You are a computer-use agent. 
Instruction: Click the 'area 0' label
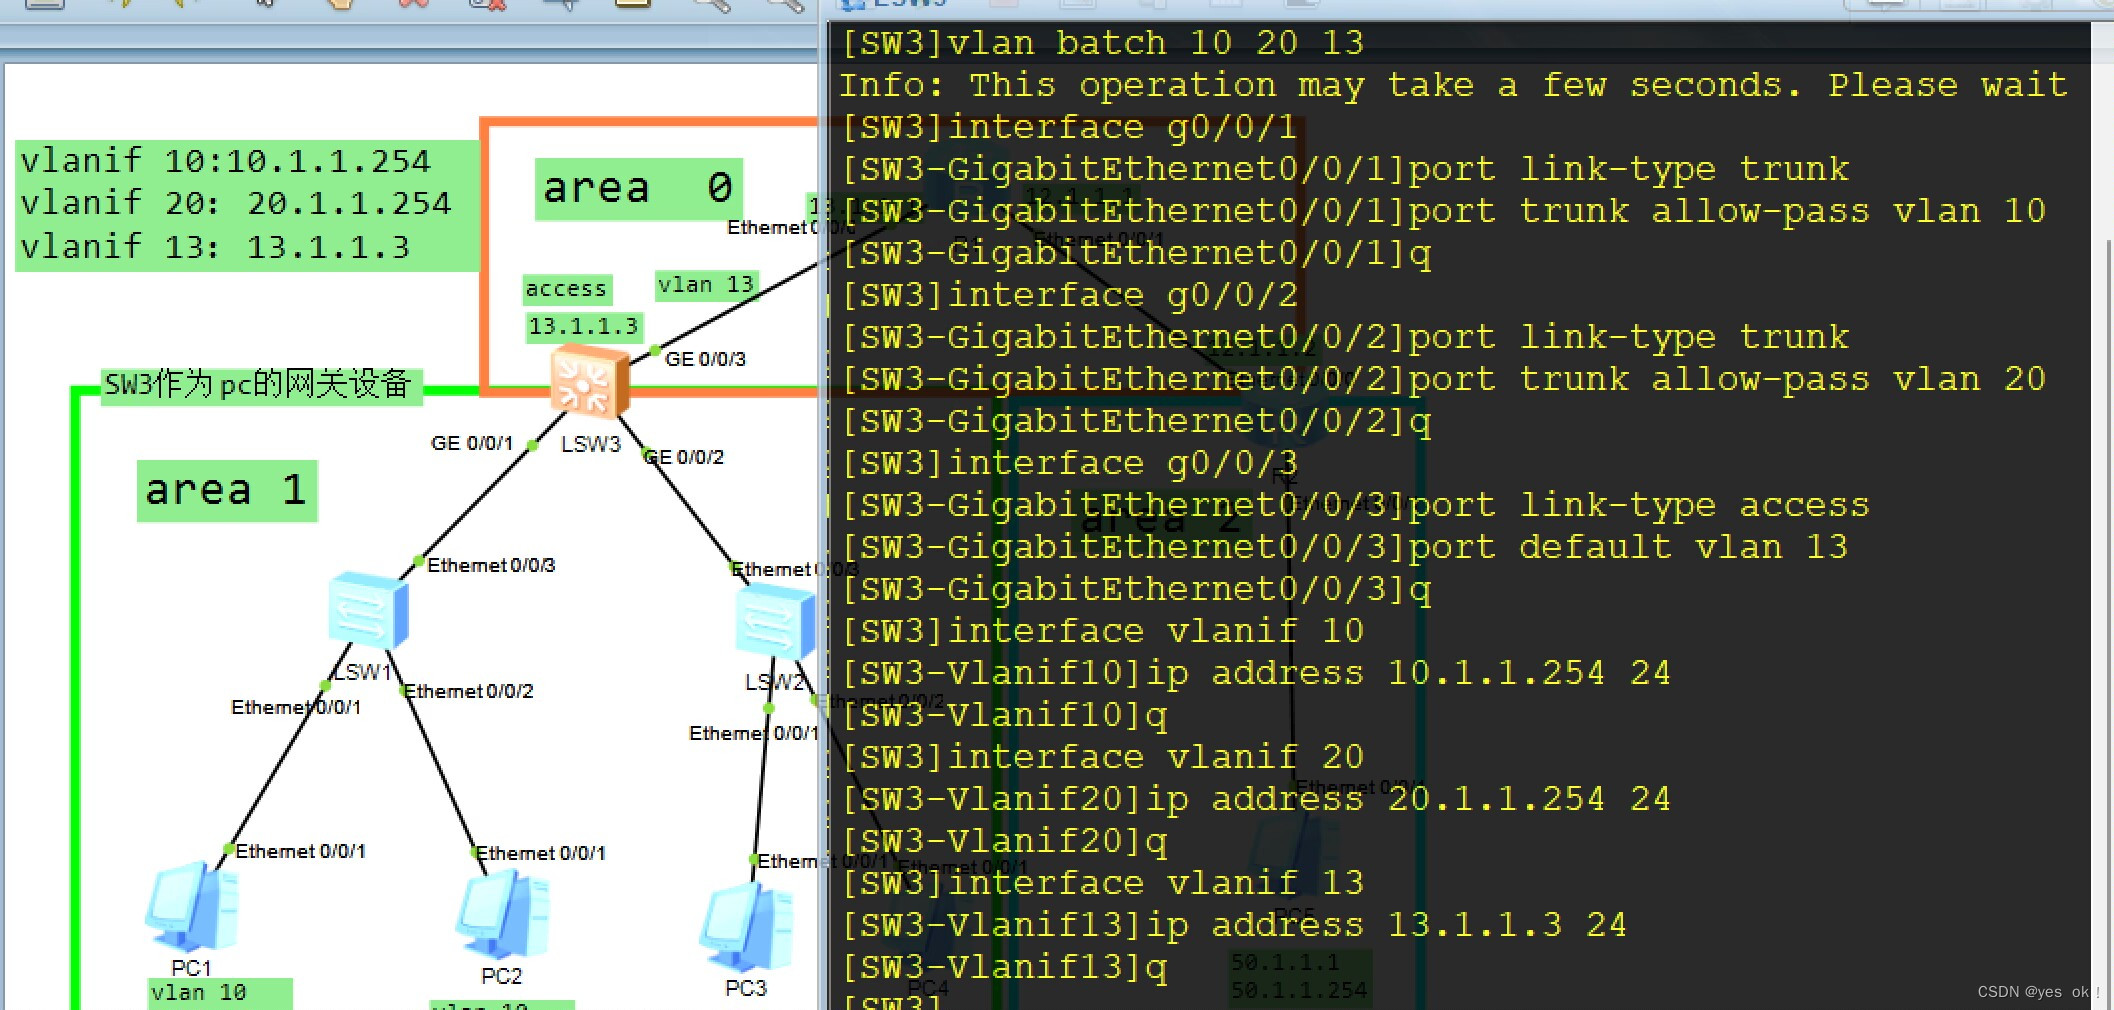(638, 188)
